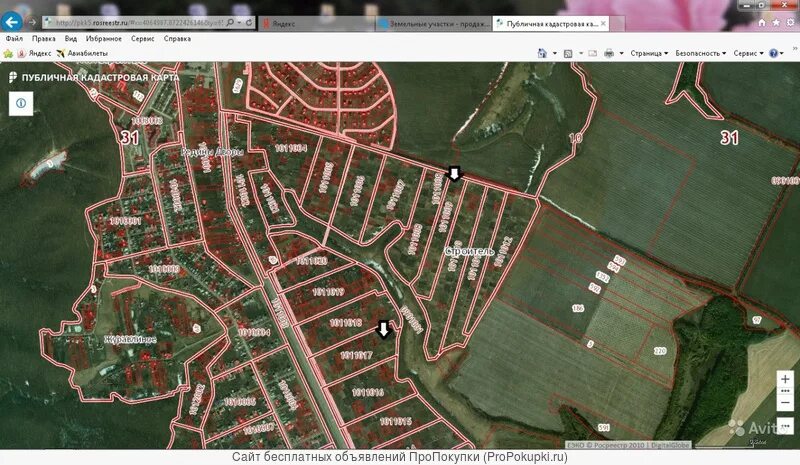Open a new tab with the blank tab button

(617, 23)
